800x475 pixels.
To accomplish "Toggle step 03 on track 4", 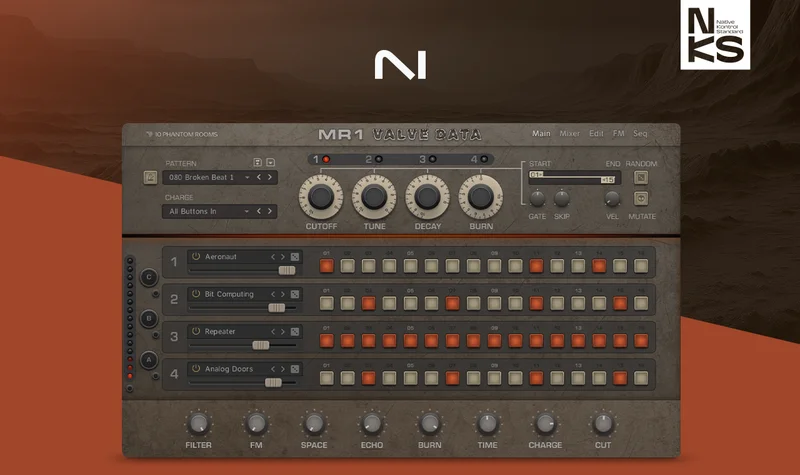I will point(368,378).
